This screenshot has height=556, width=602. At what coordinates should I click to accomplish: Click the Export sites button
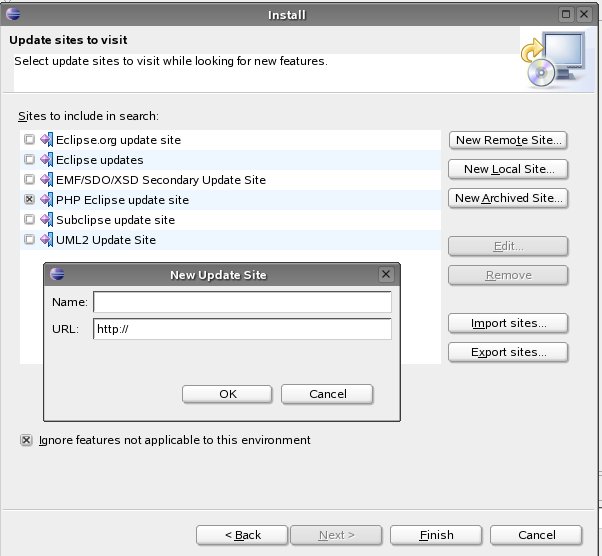pyautogui.click(x=508, y=352)
